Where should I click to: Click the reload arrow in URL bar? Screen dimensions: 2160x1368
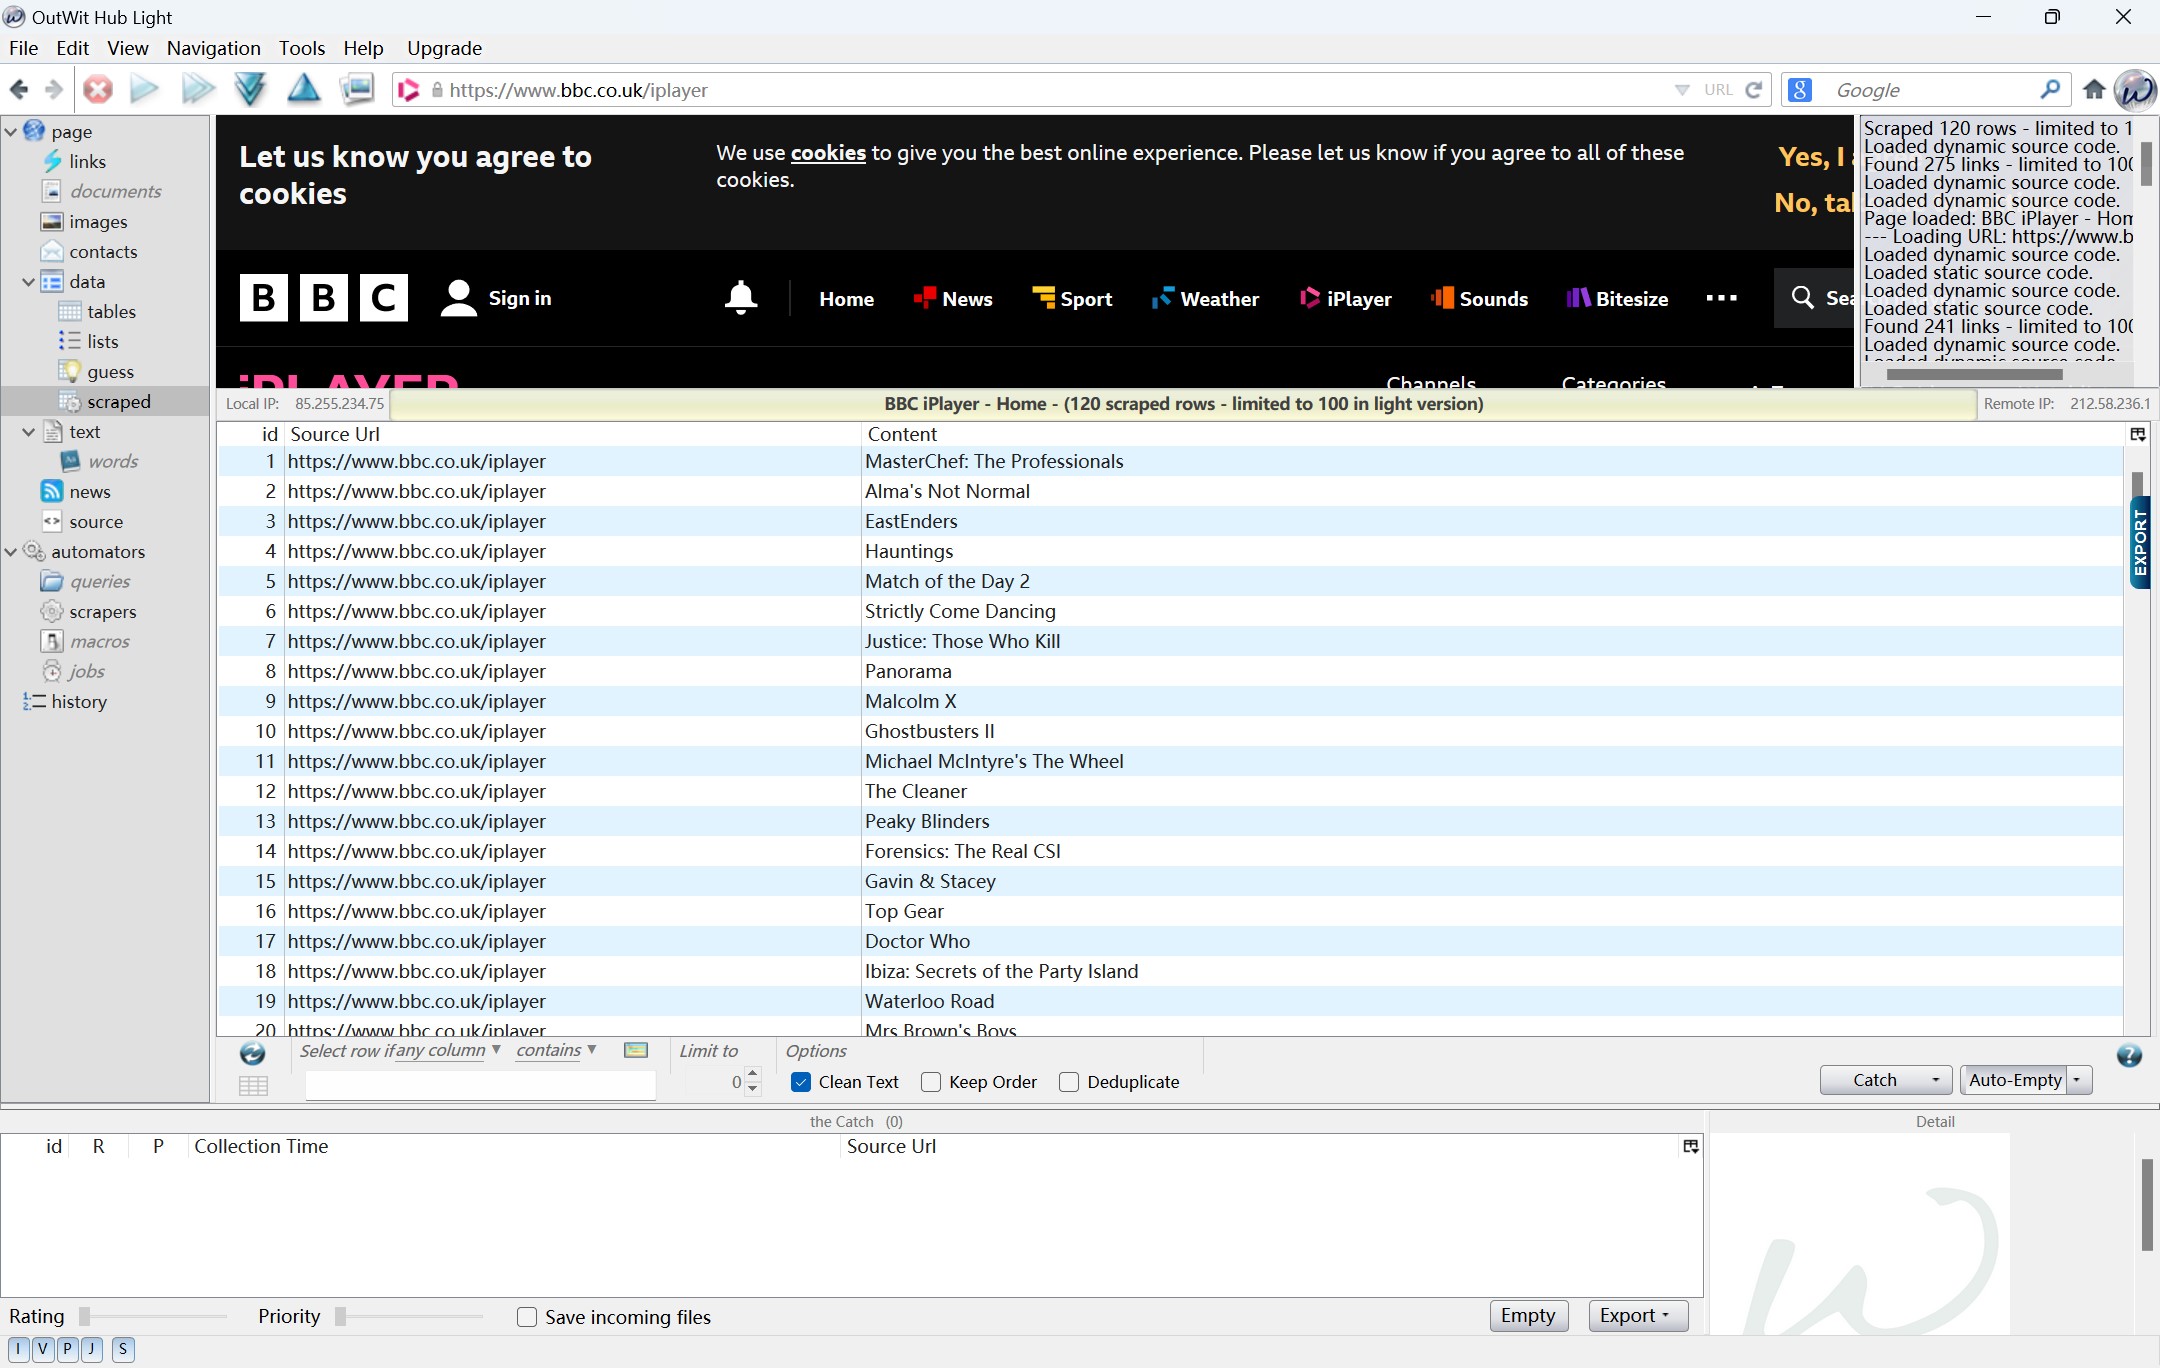[x=1754, y=90]
